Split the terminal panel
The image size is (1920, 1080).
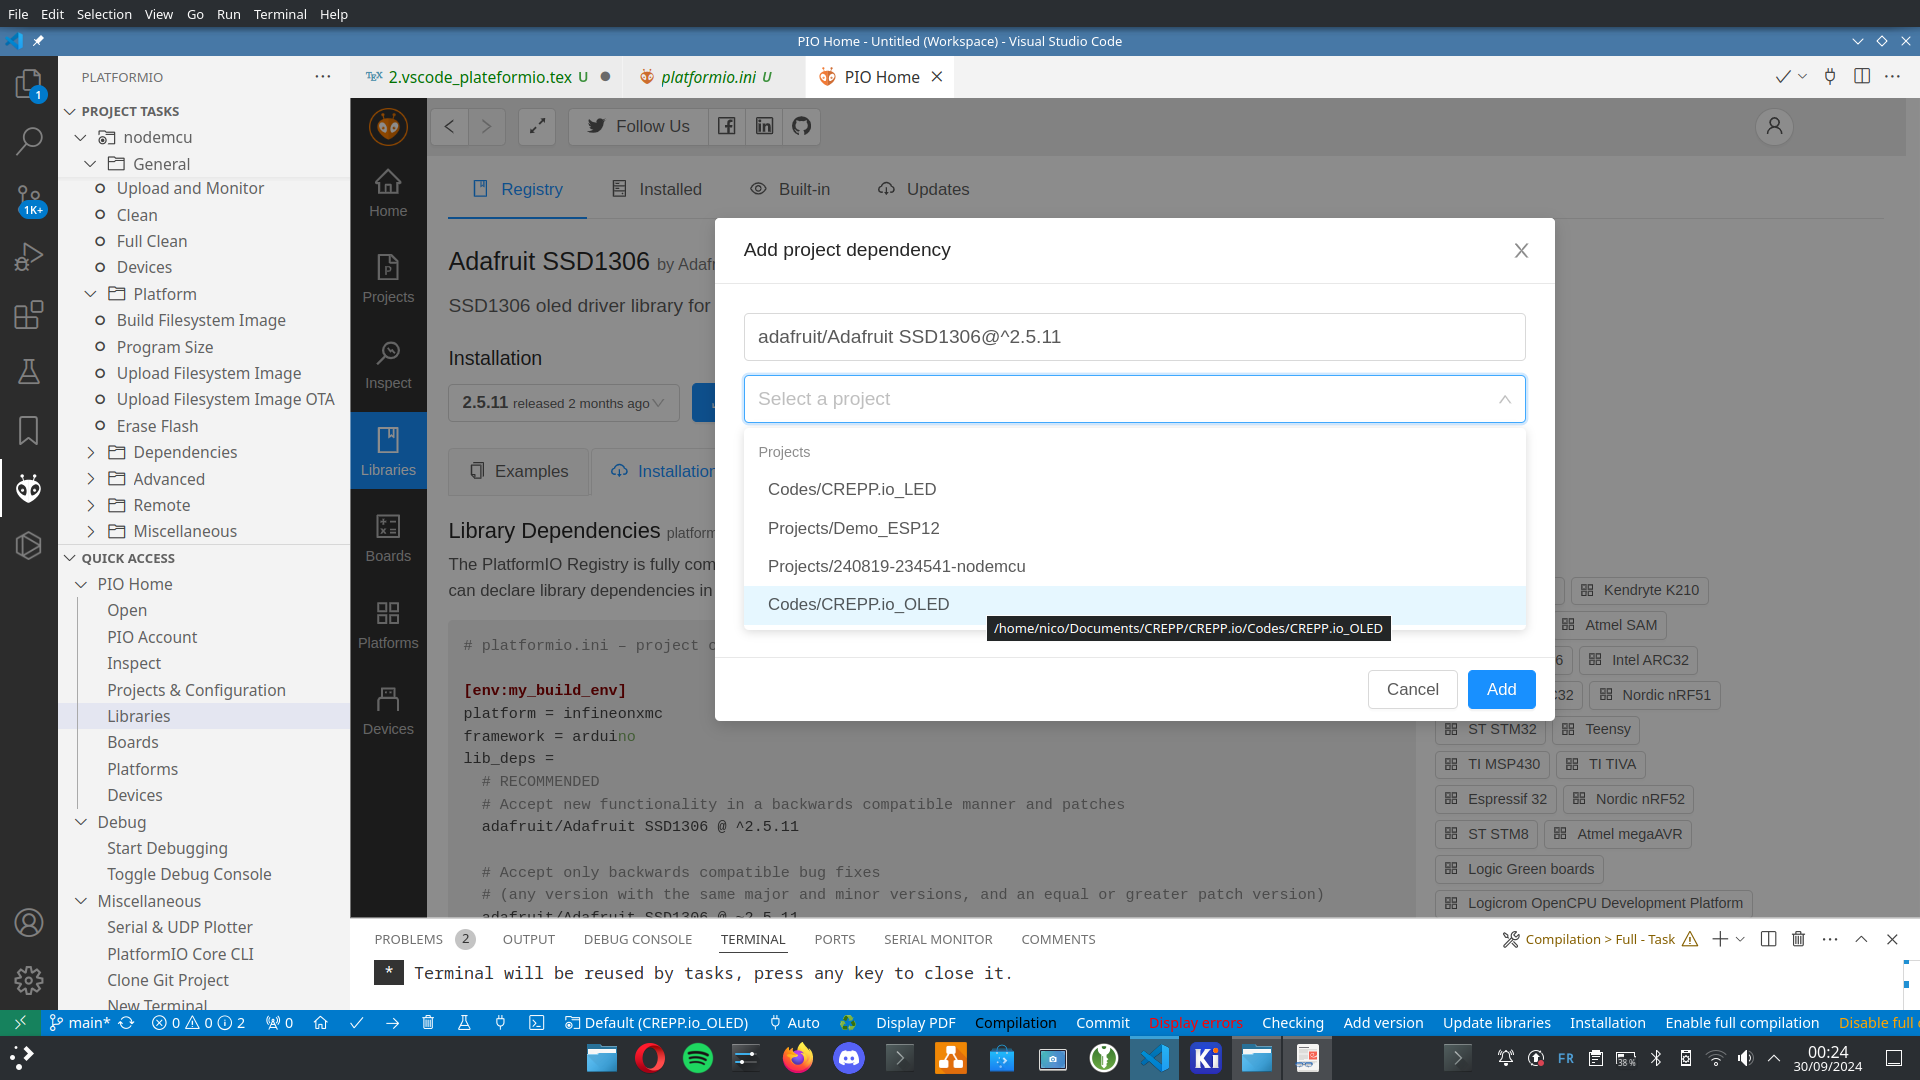(1768, 939)
